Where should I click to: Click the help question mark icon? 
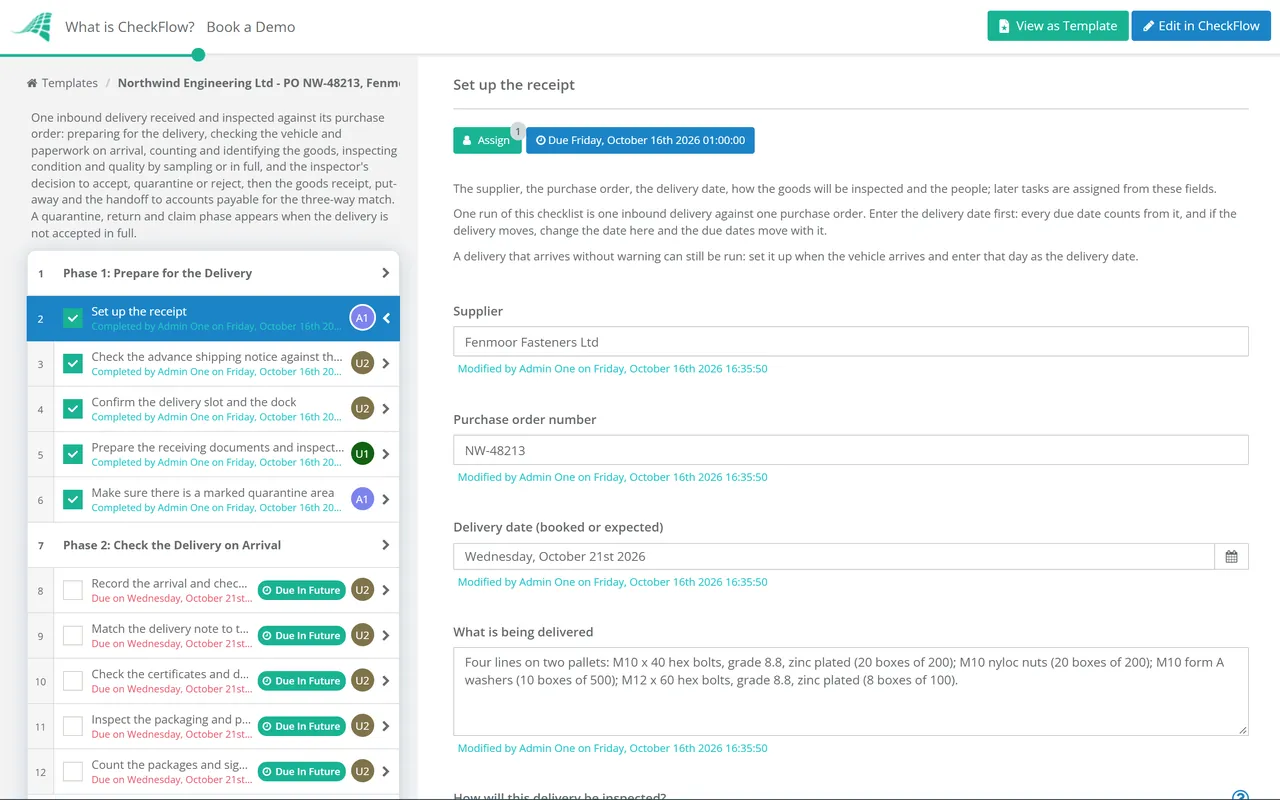click(x=1240, y=796)
